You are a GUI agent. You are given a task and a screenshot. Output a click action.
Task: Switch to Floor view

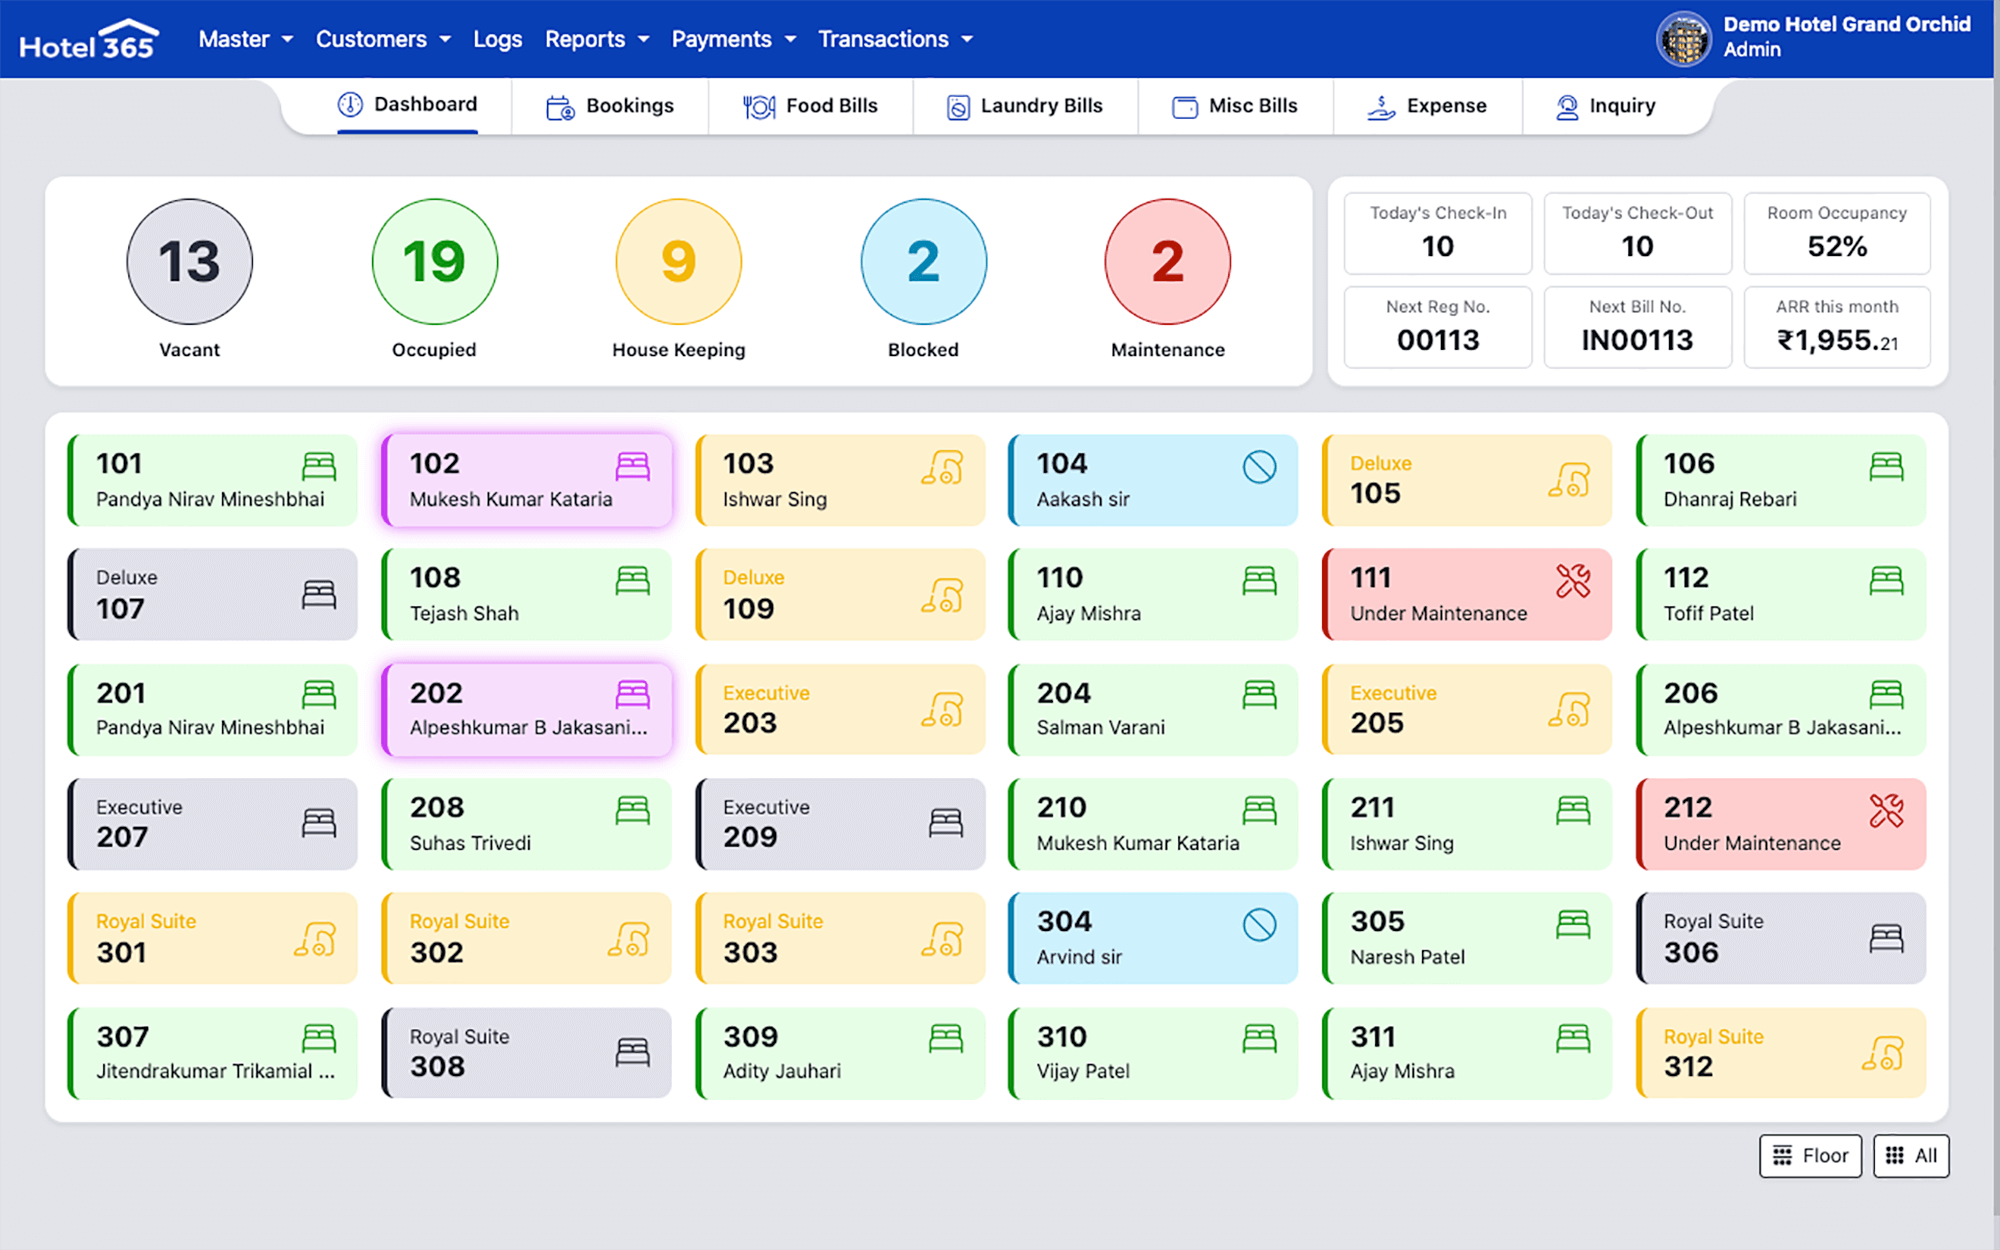(1810, 1156)
